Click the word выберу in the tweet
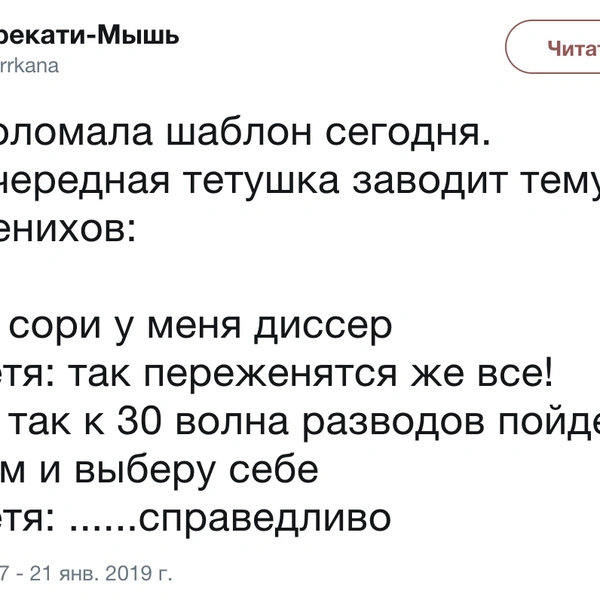Screen dimensions: 600x600 tap(145, 470)
